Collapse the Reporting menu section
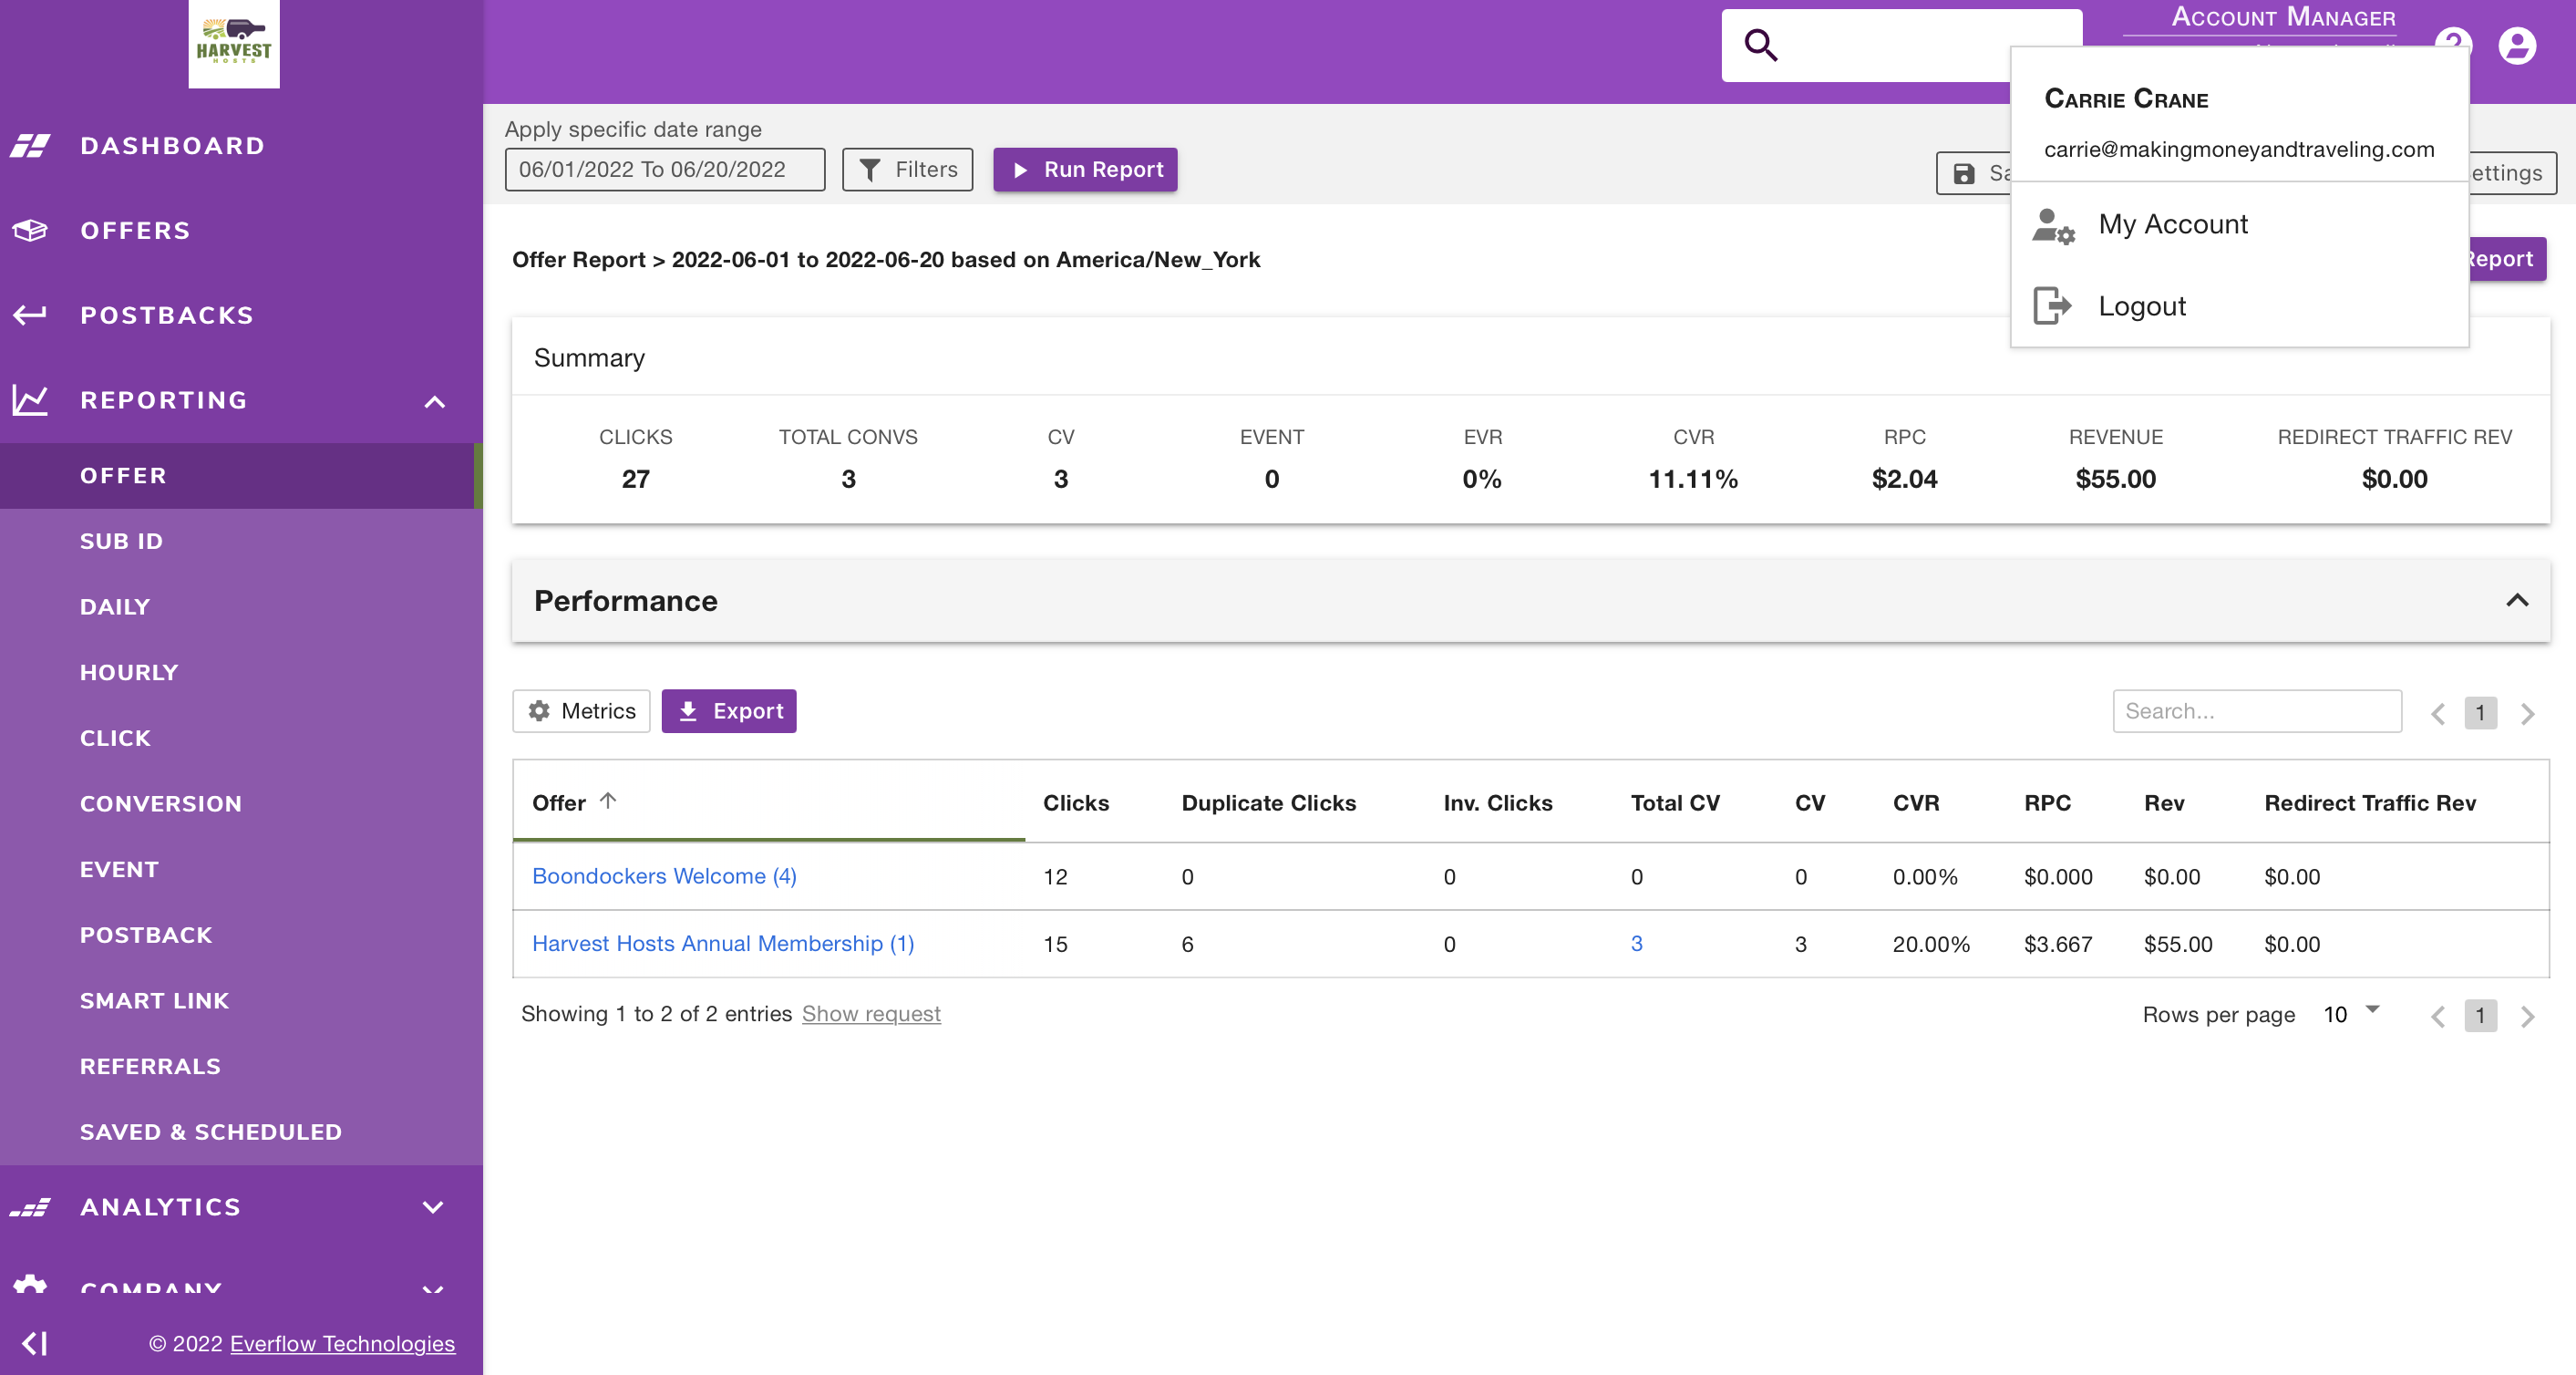 tap(434, 401)
